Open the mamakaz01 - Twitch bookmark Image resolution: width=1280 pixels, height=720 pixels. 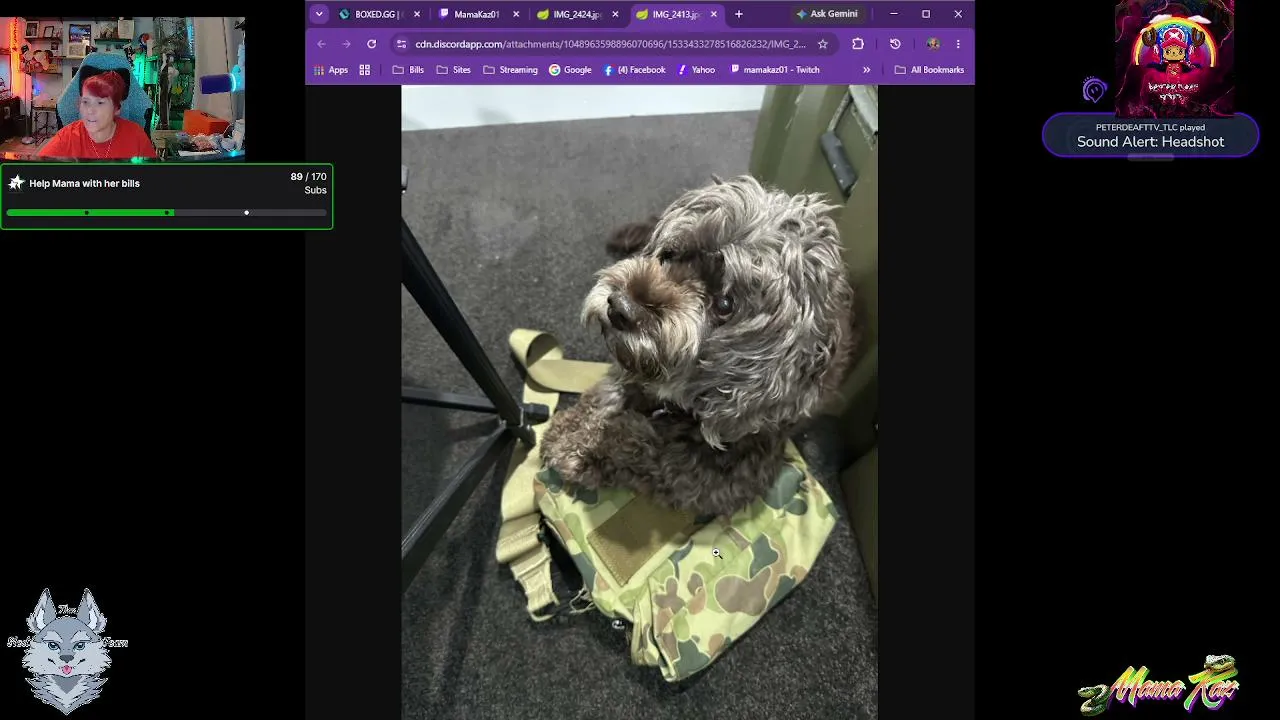pyautogui.click(x=775, y=70)
